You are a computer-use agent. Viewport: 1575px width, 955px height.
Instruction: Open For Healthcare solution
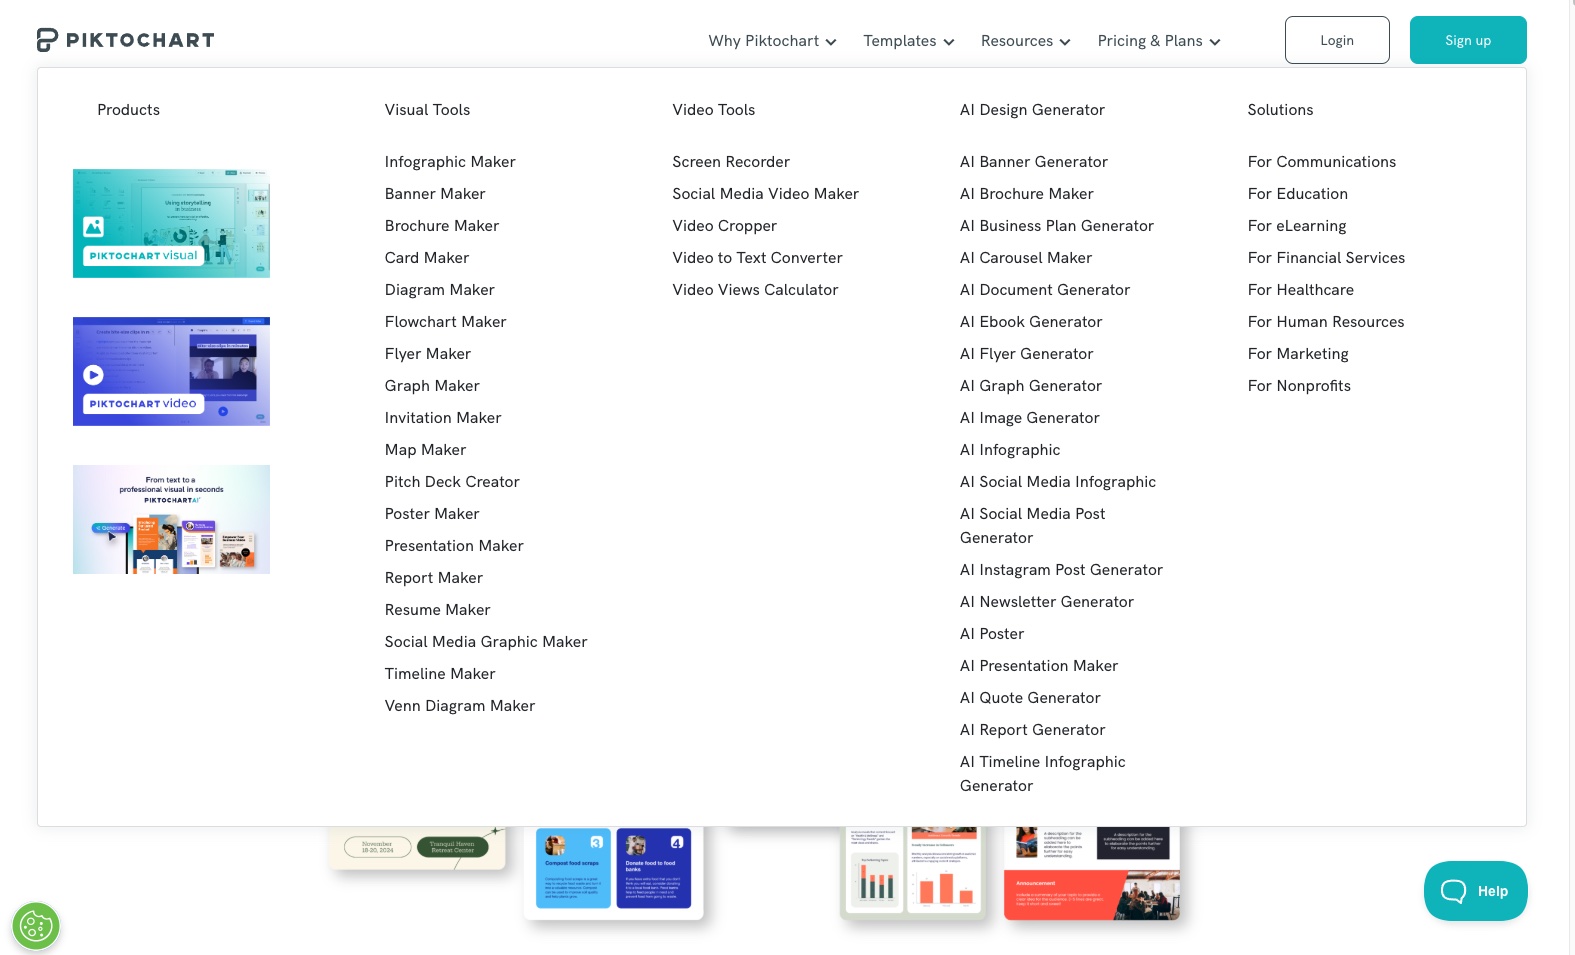[1301, 290]
